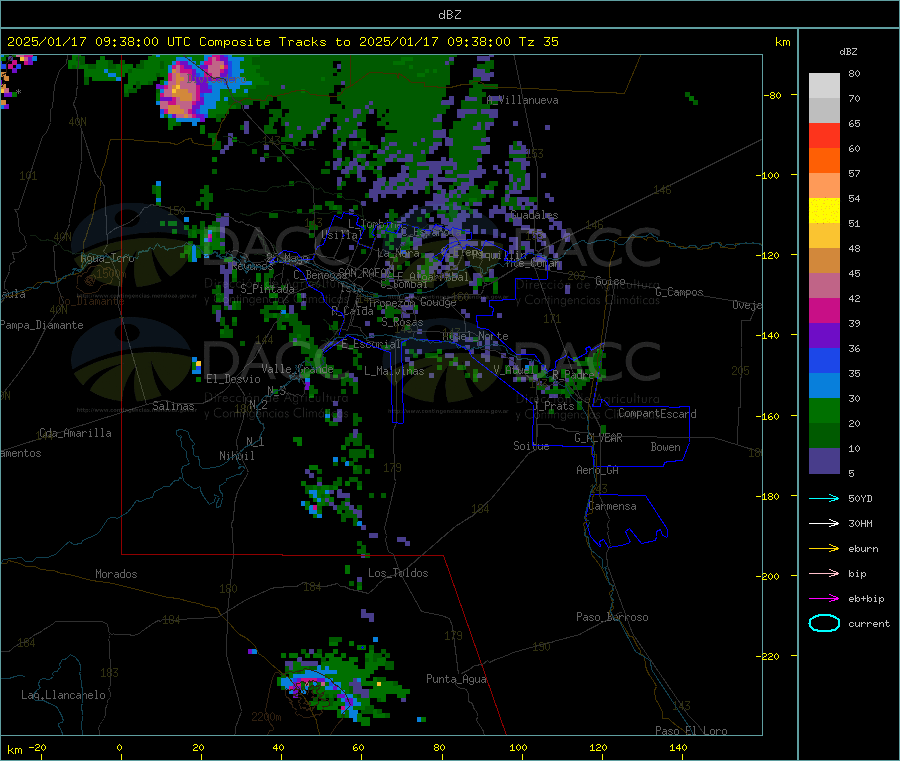The width and height of the screenshot is (900, 761).
Task: Click the 'Pampa_Diamante' place label
Action: 42,325
